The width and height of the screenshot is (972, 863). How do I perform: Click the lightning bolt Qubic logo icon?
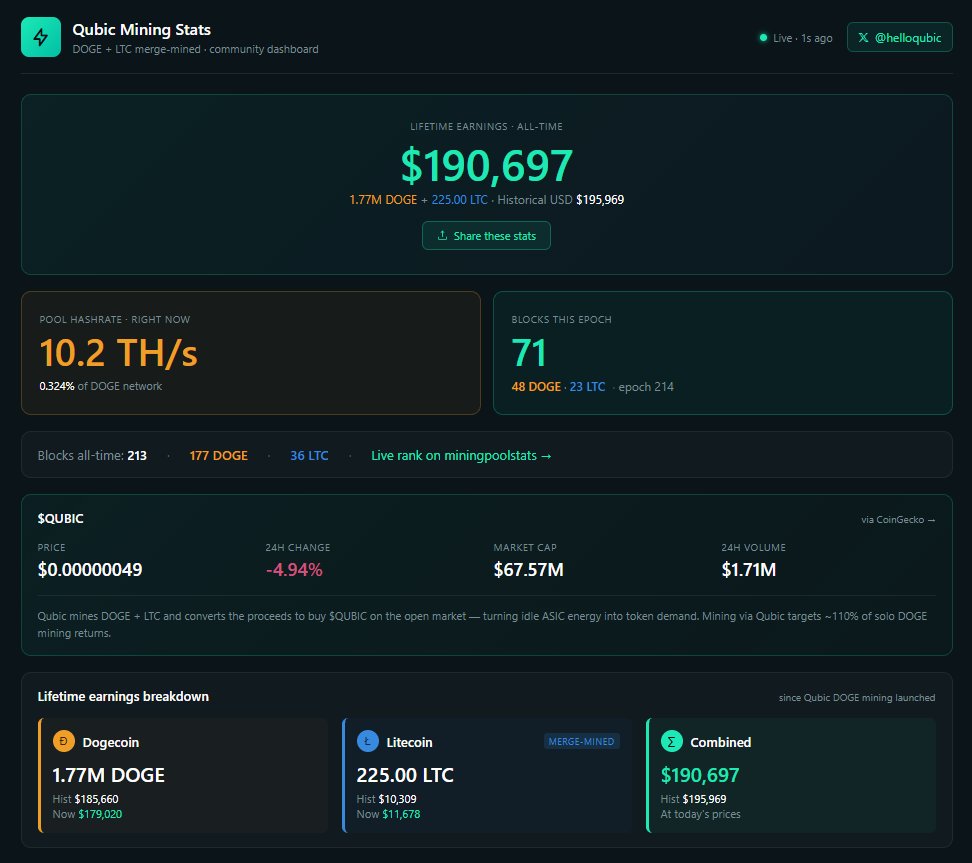tap(41, 37)
